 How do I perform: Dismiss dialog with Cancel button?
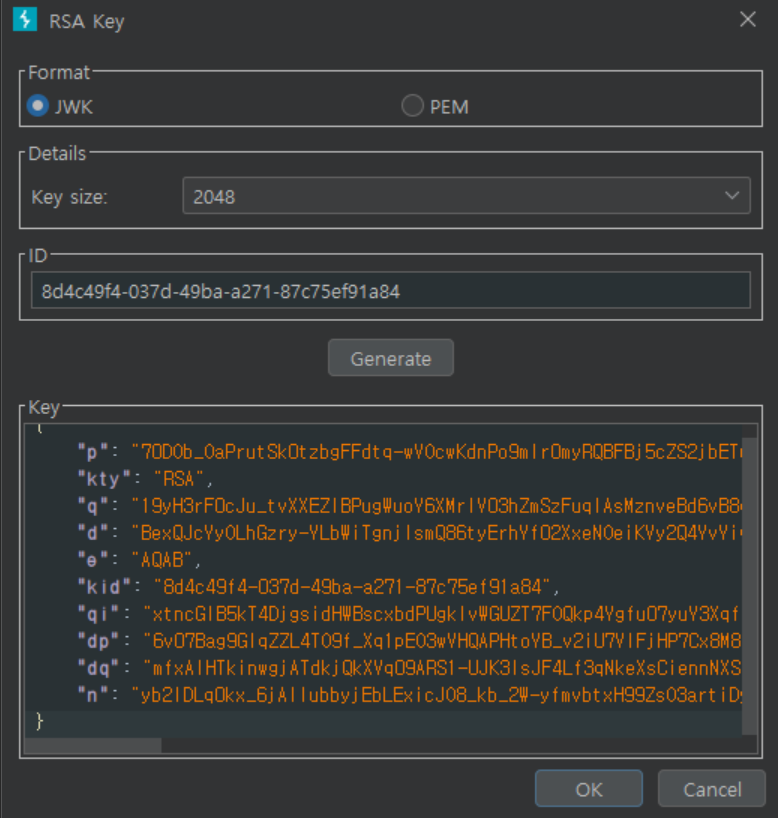coord(712,789)
